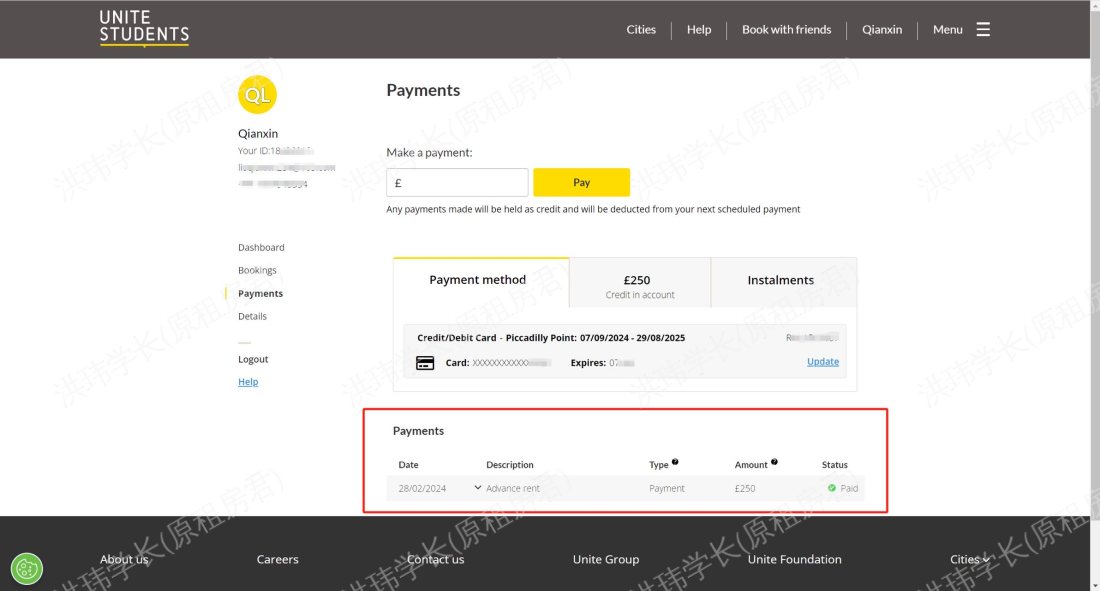Open Bookings in the sidebar

(x=257, y=271)
